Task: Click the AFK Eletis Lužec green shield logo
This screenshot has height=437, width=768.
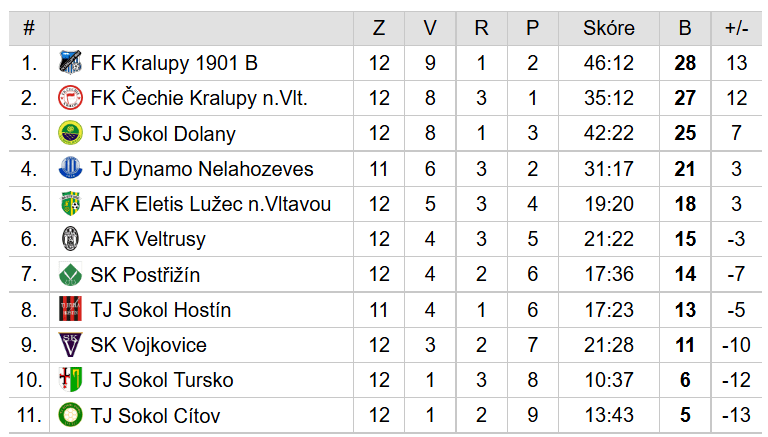Action: 70,204
